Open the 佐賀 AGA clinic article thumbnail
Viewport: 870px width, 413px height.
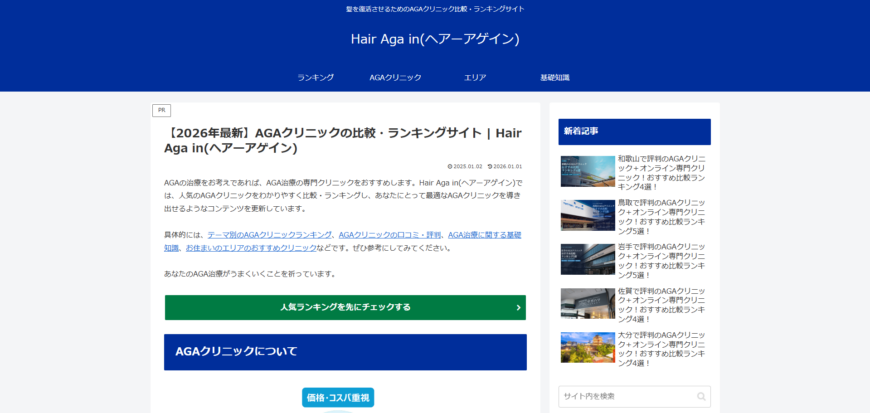click(x=588, y=304)
